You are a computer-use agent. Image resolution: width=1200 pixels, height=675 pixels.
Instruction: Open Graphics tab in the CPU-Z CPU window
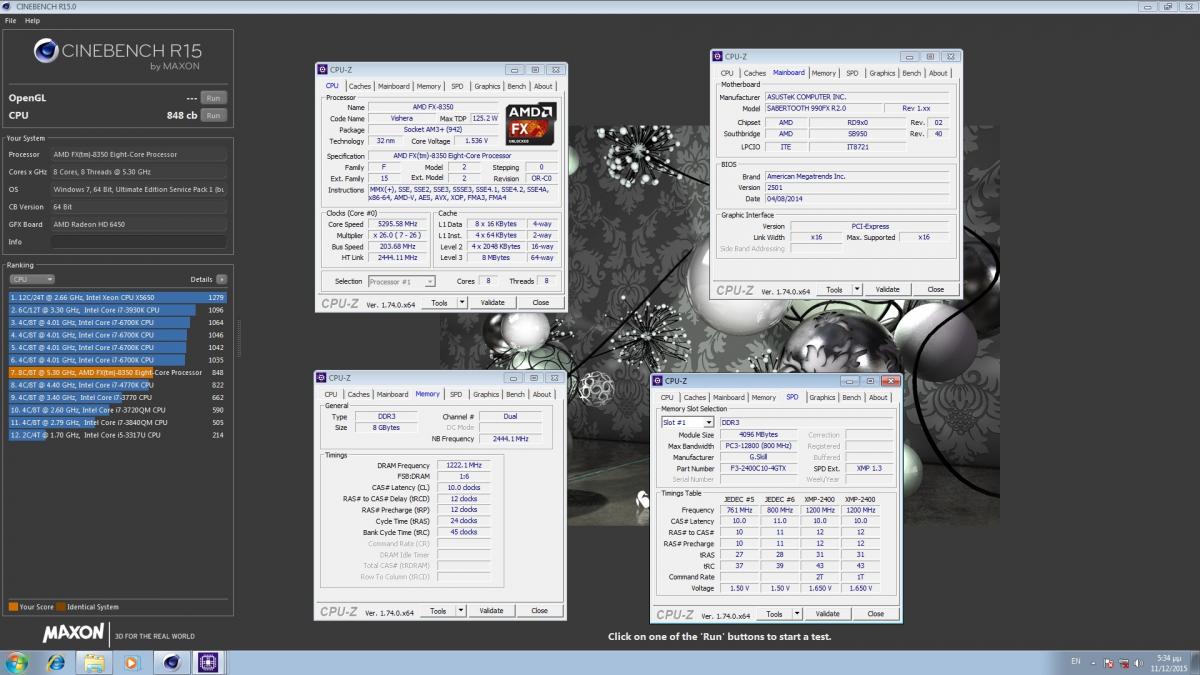pyautogui.click(x=487, y=86)
